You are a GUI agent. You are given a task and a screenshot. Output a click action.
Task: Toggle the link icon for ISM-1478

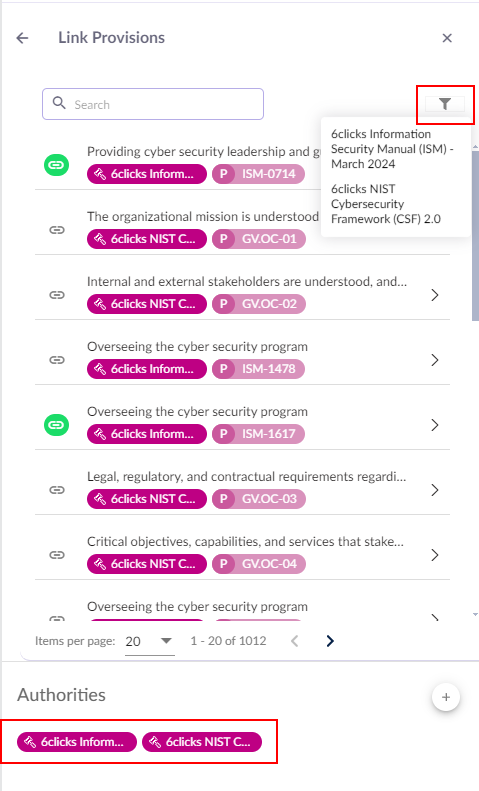click(x=56, y=360)
